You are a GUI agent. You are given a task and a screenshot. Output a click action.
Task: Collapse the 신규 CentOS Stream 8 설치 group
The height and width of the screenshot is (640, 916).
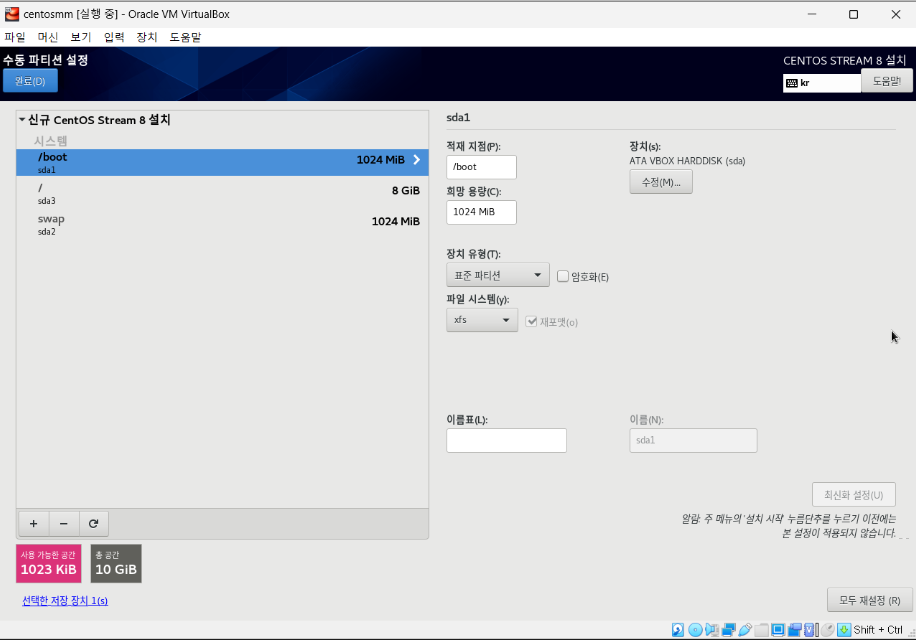pyautogui.click(x=22, y=120)
